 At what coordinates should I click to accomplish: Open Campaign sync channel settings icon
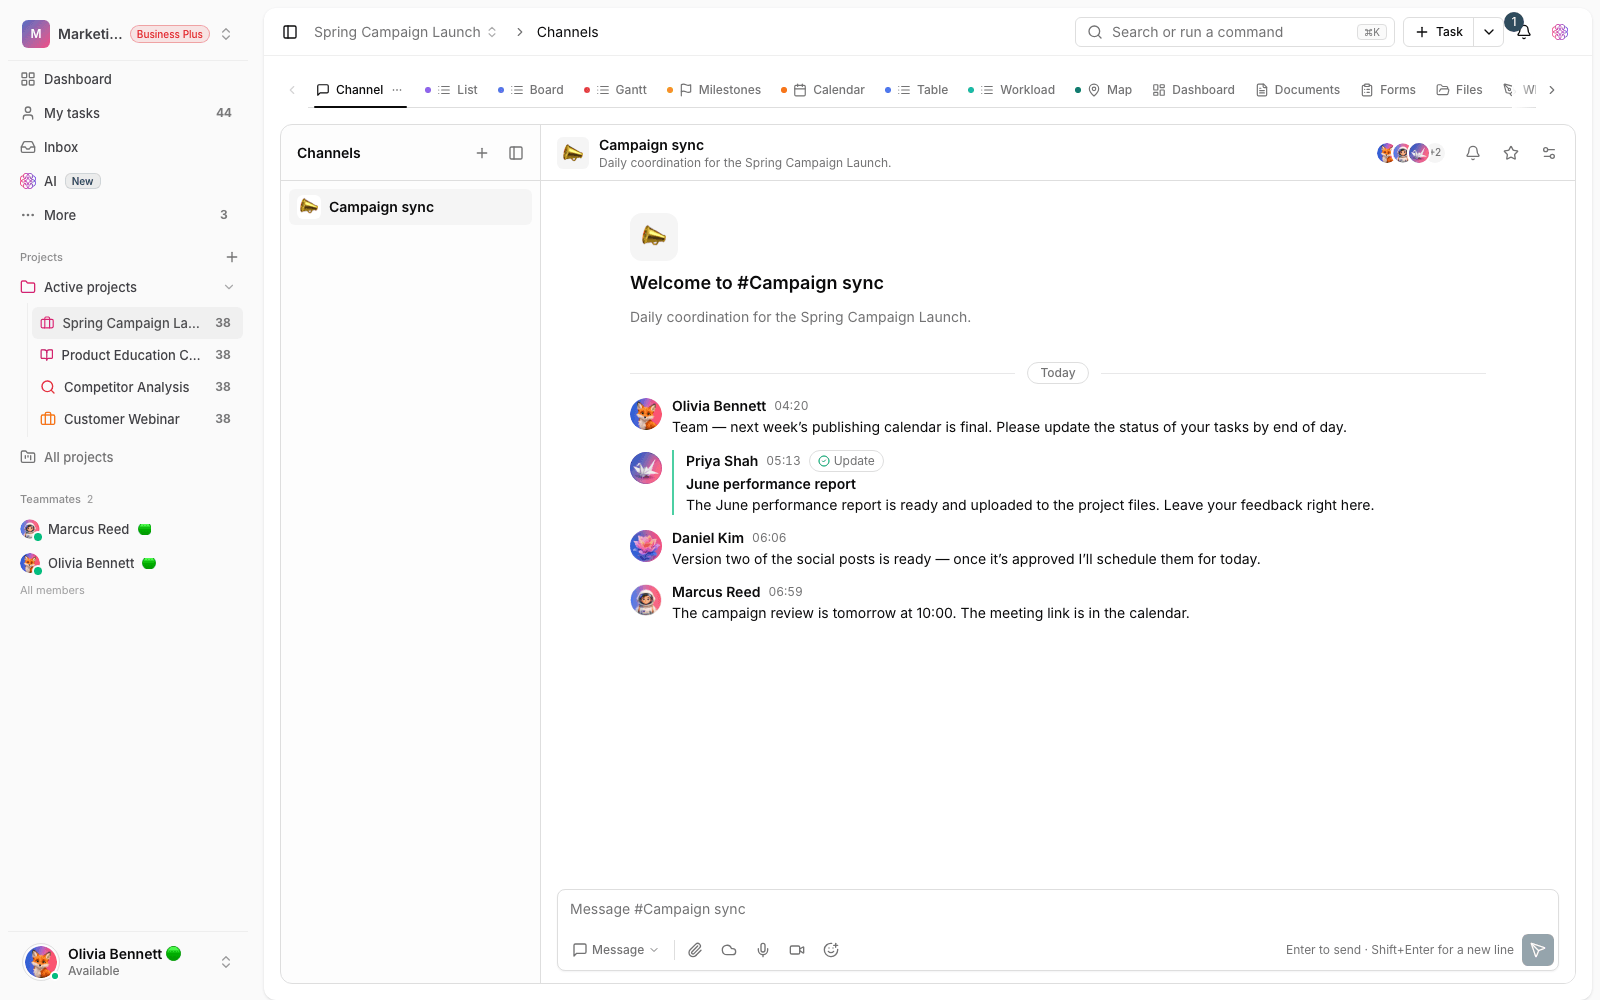[x=1549, y=153]
